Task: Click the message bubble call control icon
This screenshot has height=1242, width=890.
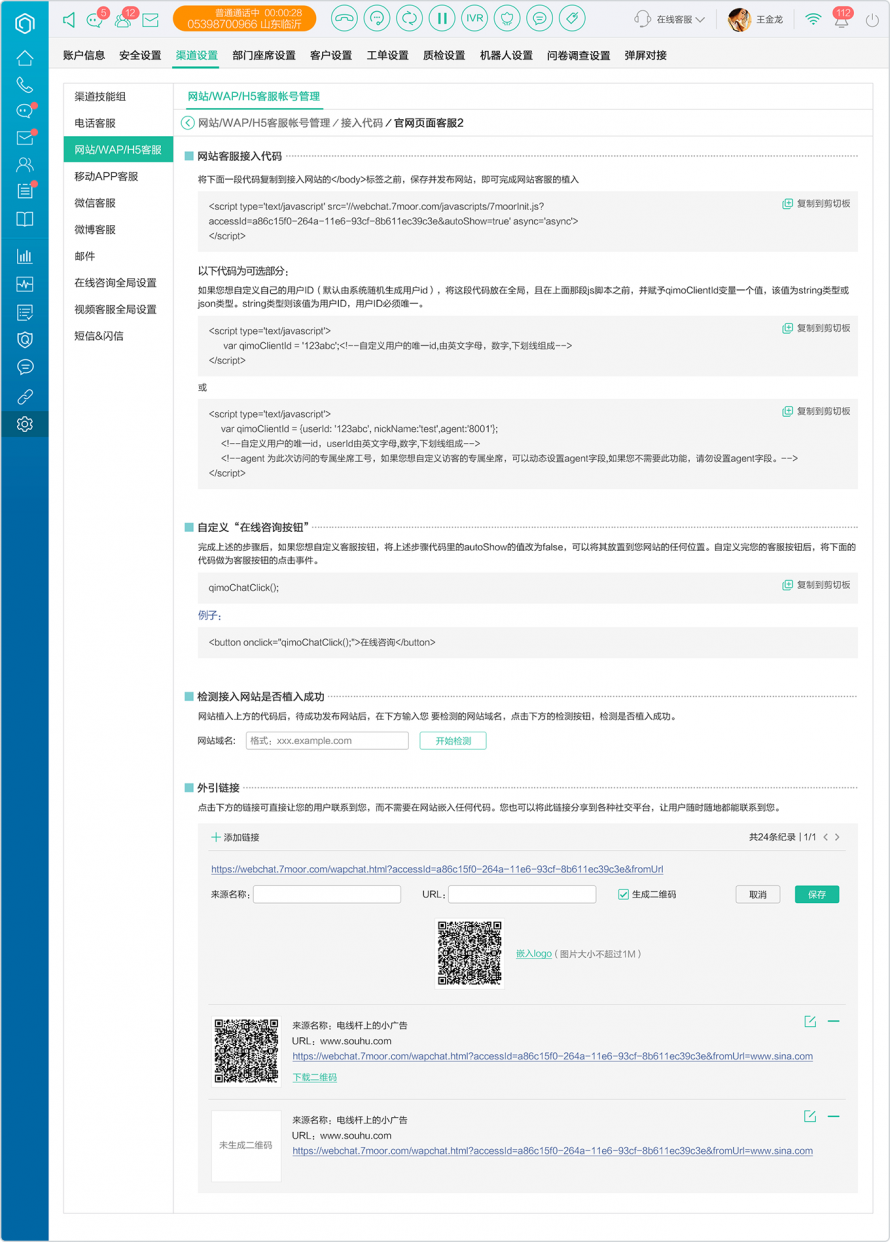Action: tap(540, 18)
